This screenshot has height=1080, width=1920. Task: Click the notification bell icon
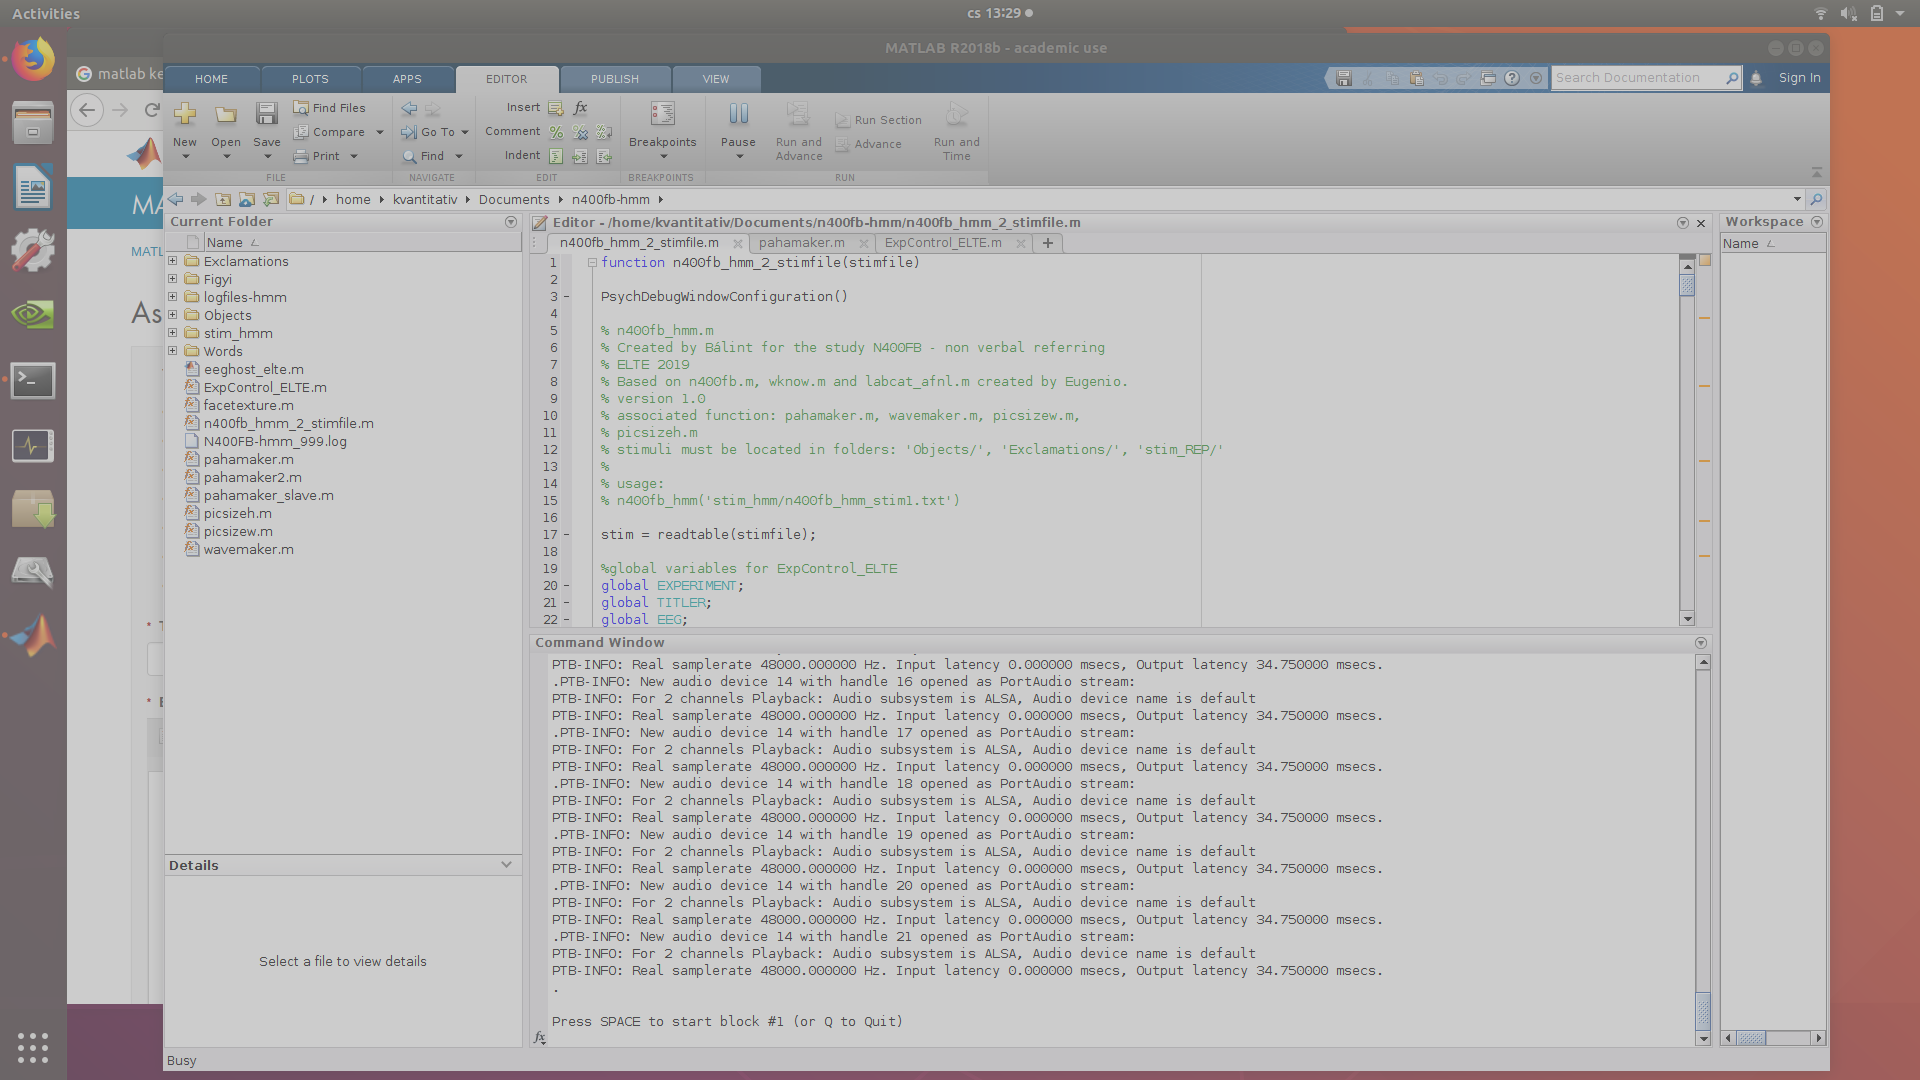1756,78
